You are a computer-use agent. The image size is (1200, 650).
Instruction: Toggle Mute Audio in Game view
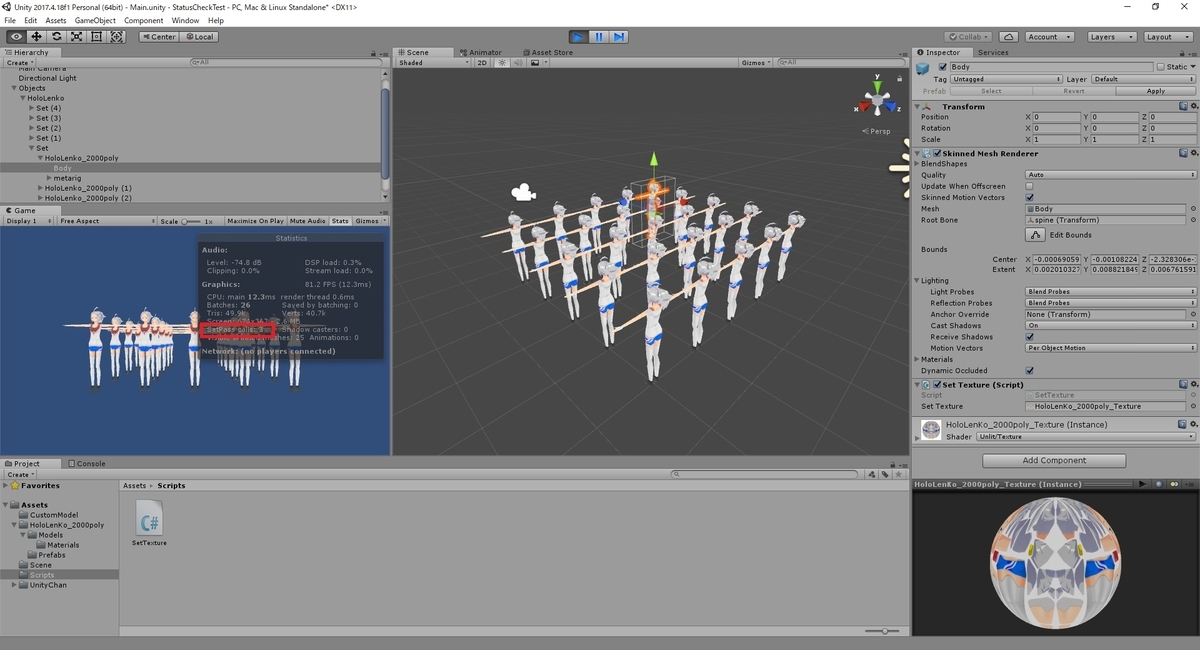click(x=308, y=221)
